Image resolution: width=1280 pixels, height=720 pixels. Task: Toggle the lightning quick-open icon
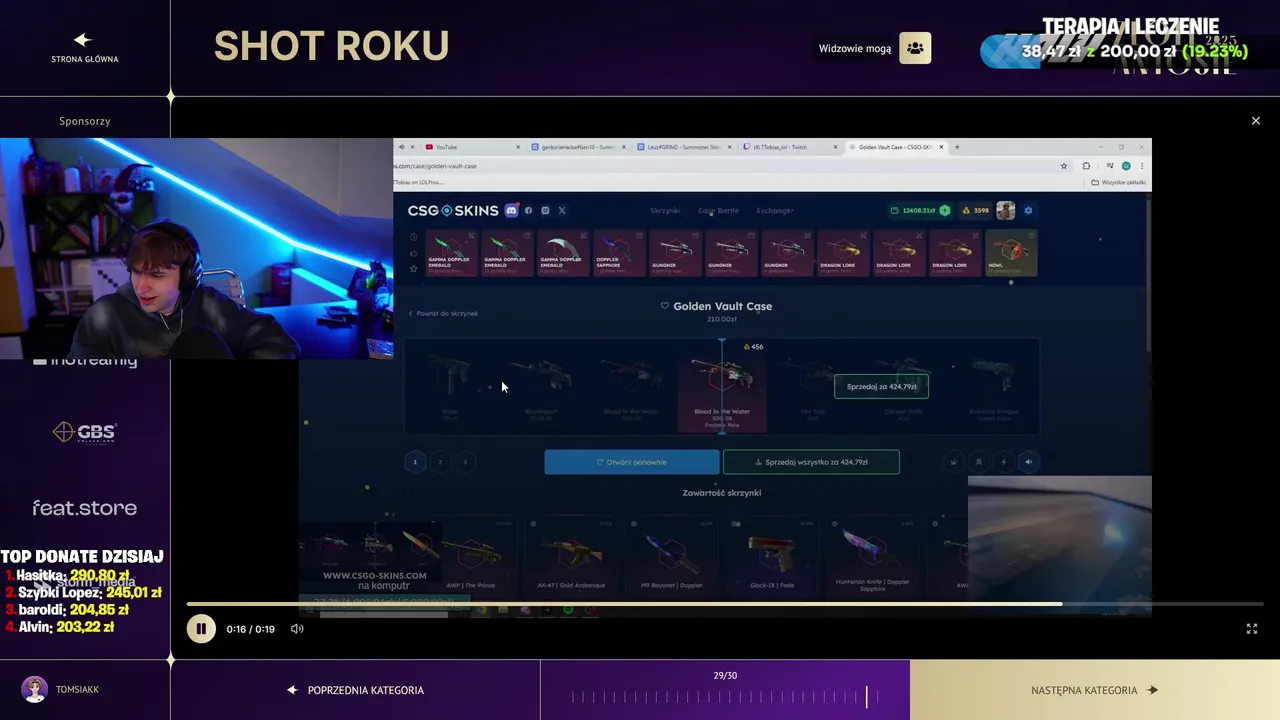click(1004, 462)
